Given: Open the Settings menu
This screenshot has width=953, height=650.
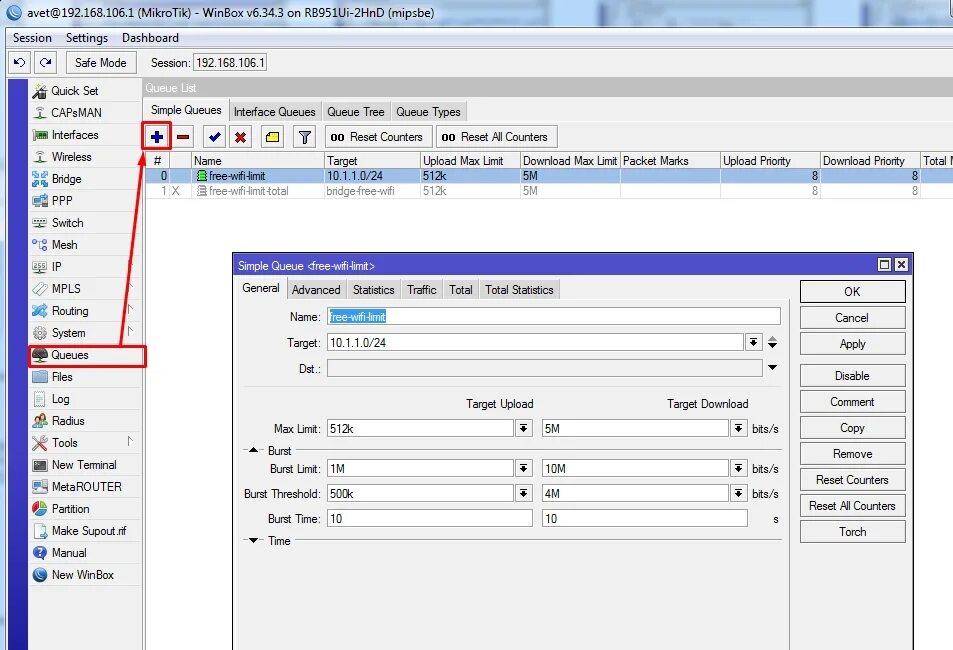Looking at the screenshot, I should coord(87,38).
